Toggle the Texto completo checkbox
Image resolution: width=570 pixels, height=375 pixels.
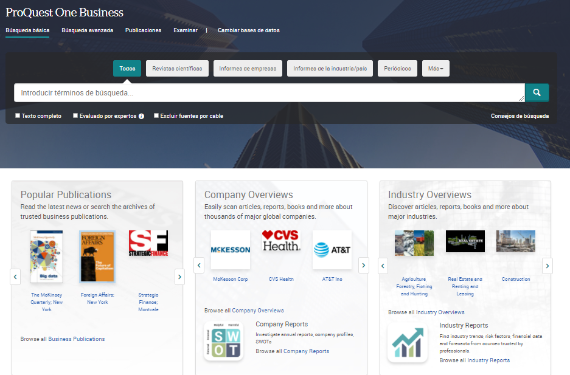[17, 116]
